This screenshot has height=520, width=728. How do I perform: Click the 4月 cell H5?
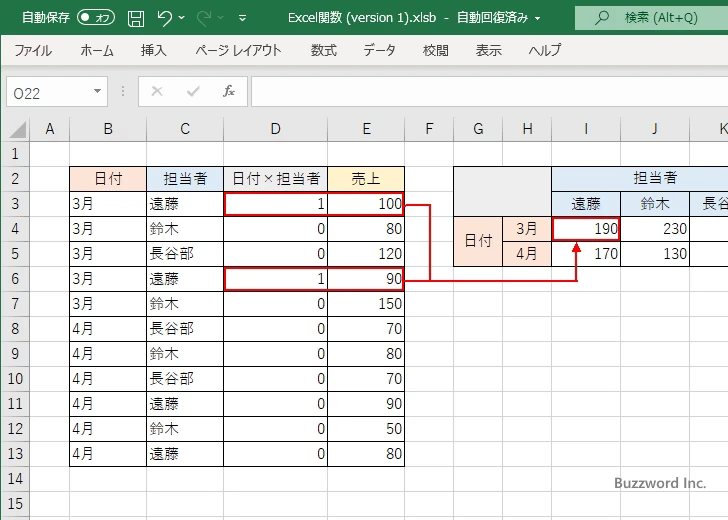[527, 254]
